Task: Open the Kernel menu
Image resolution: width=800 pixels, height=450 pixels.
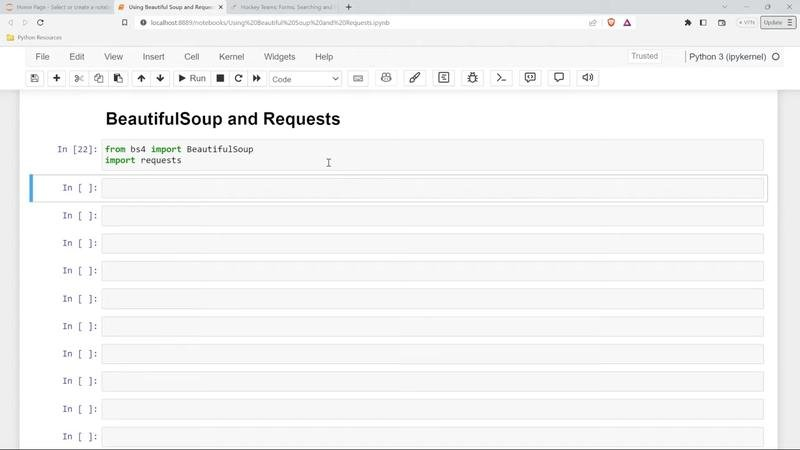Action: [x=232, y=57]
